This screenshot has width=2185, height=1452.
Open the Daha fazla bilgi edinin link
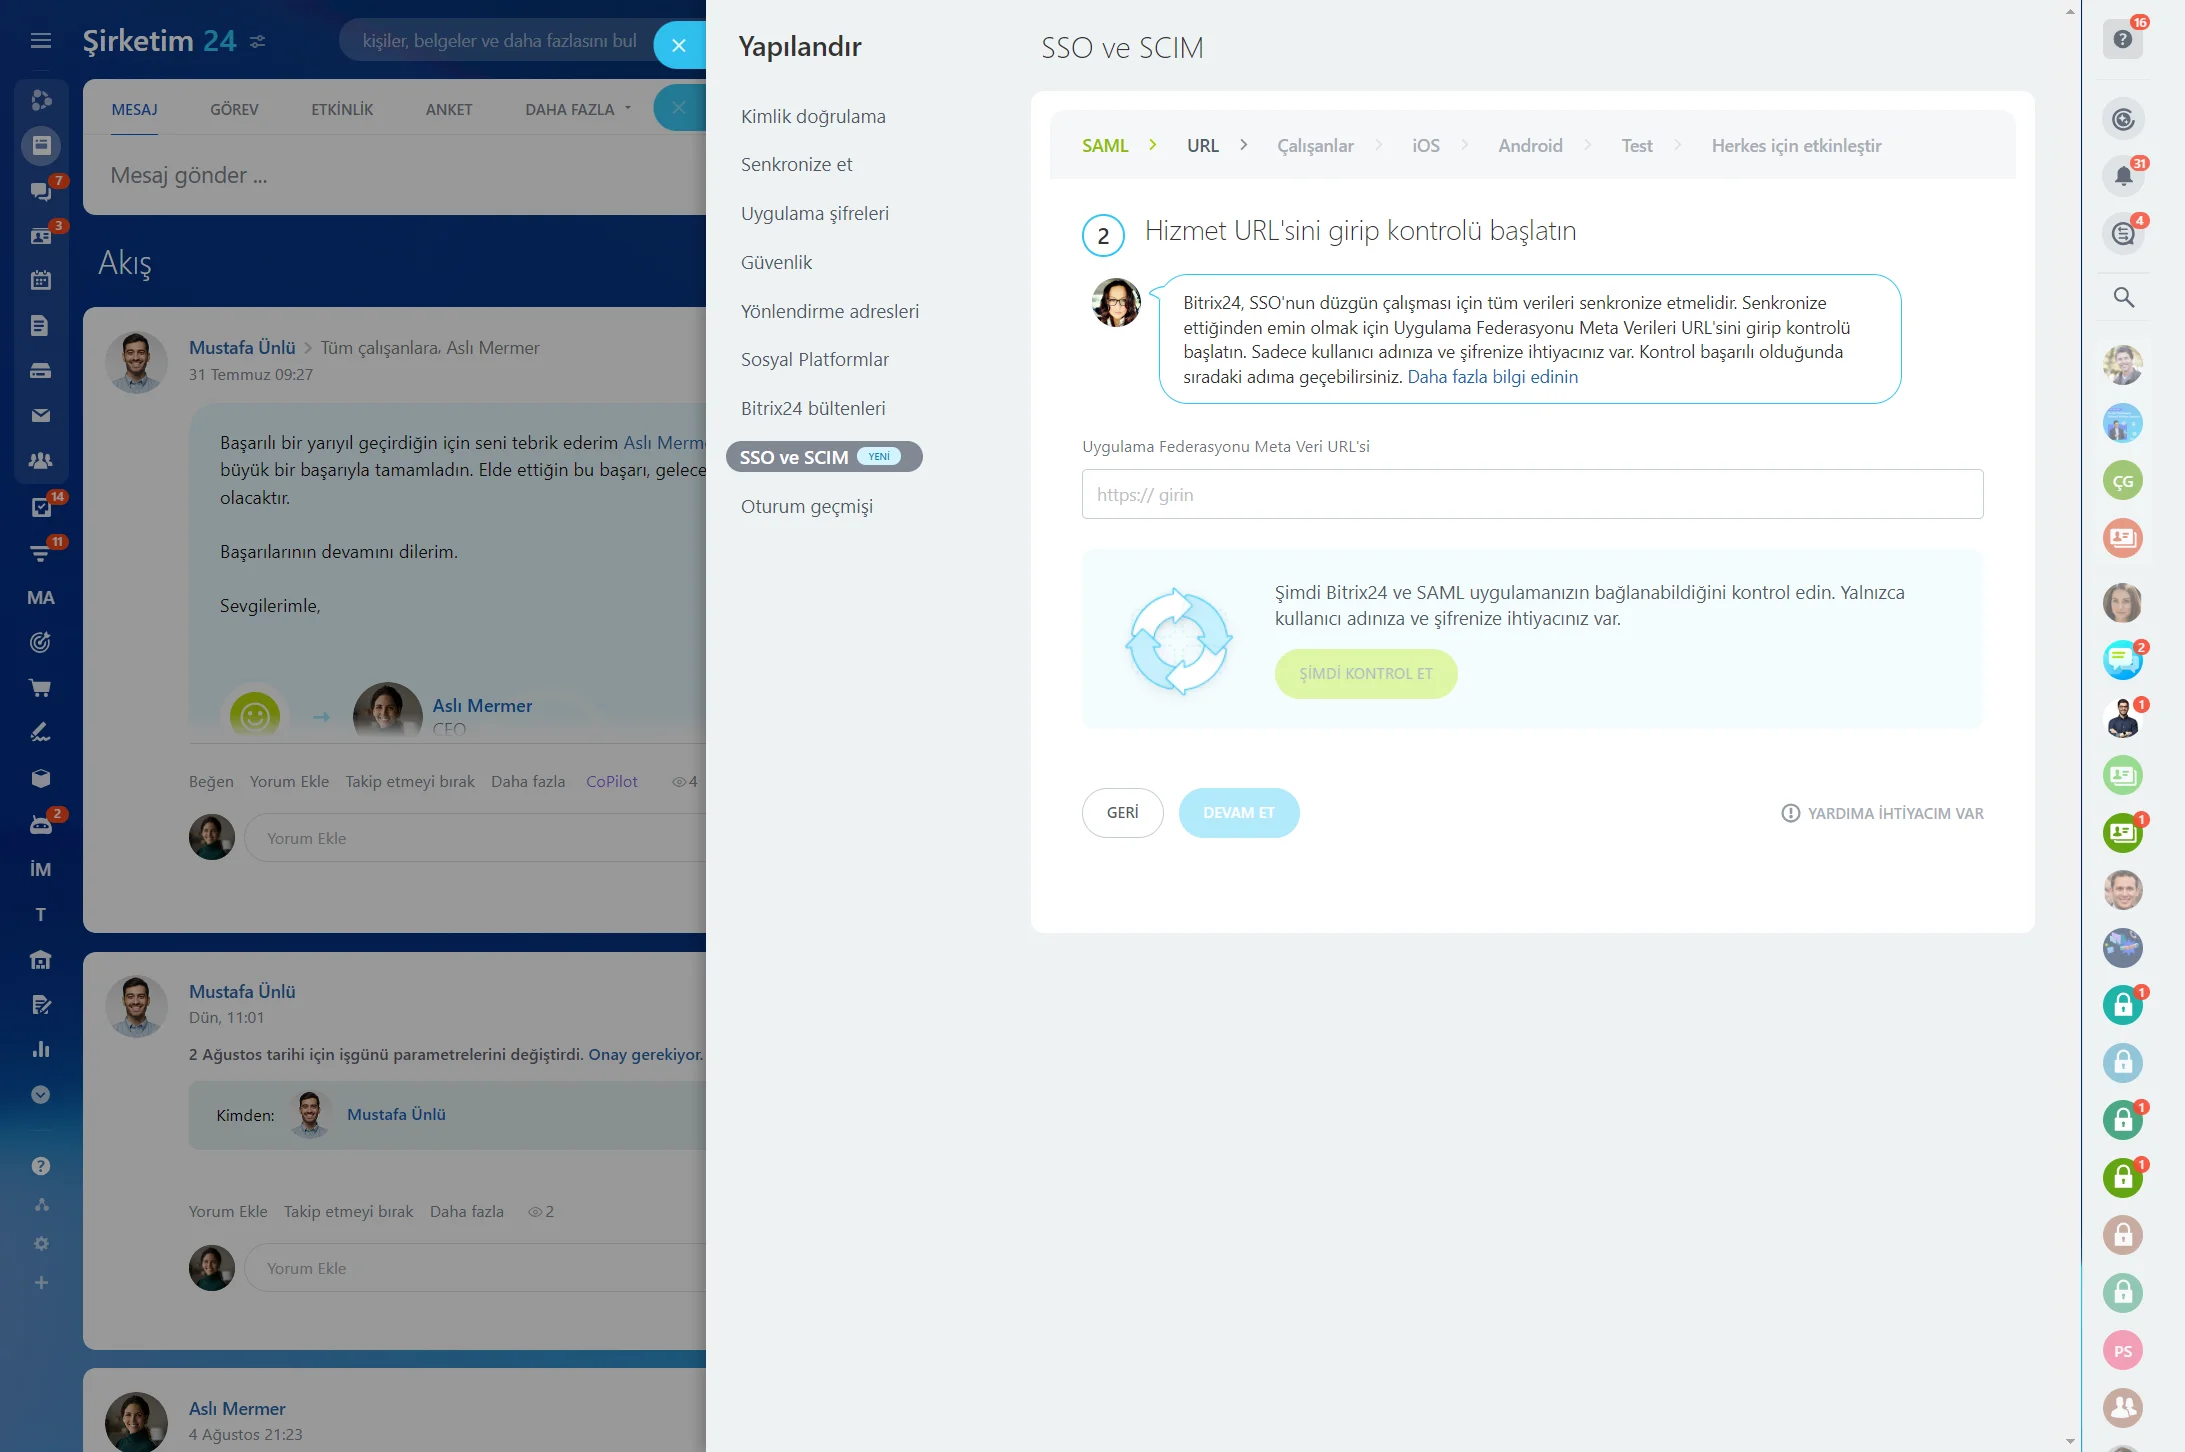click(x=1493, y=376)
